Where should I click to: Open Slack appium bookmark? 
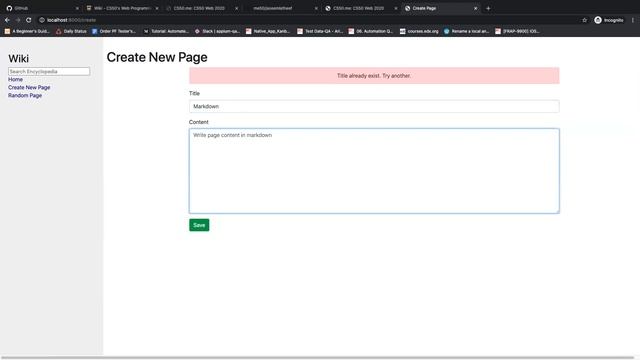coord(218,31)
